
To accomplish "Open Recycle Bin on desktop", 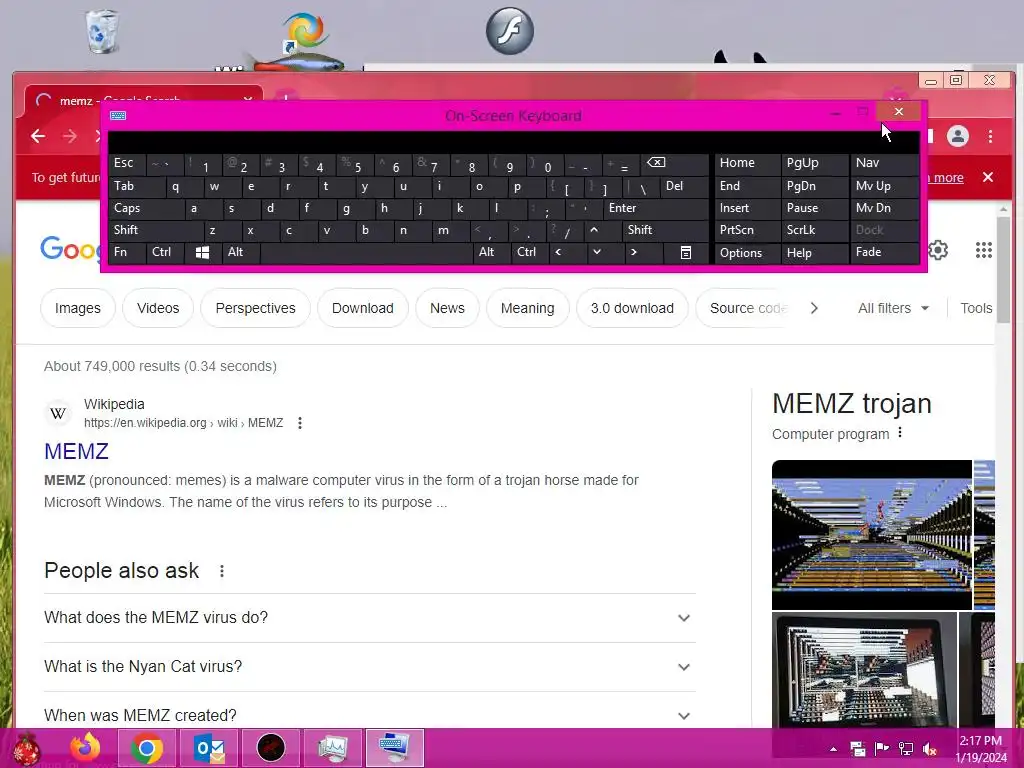I will click(102, 31).
